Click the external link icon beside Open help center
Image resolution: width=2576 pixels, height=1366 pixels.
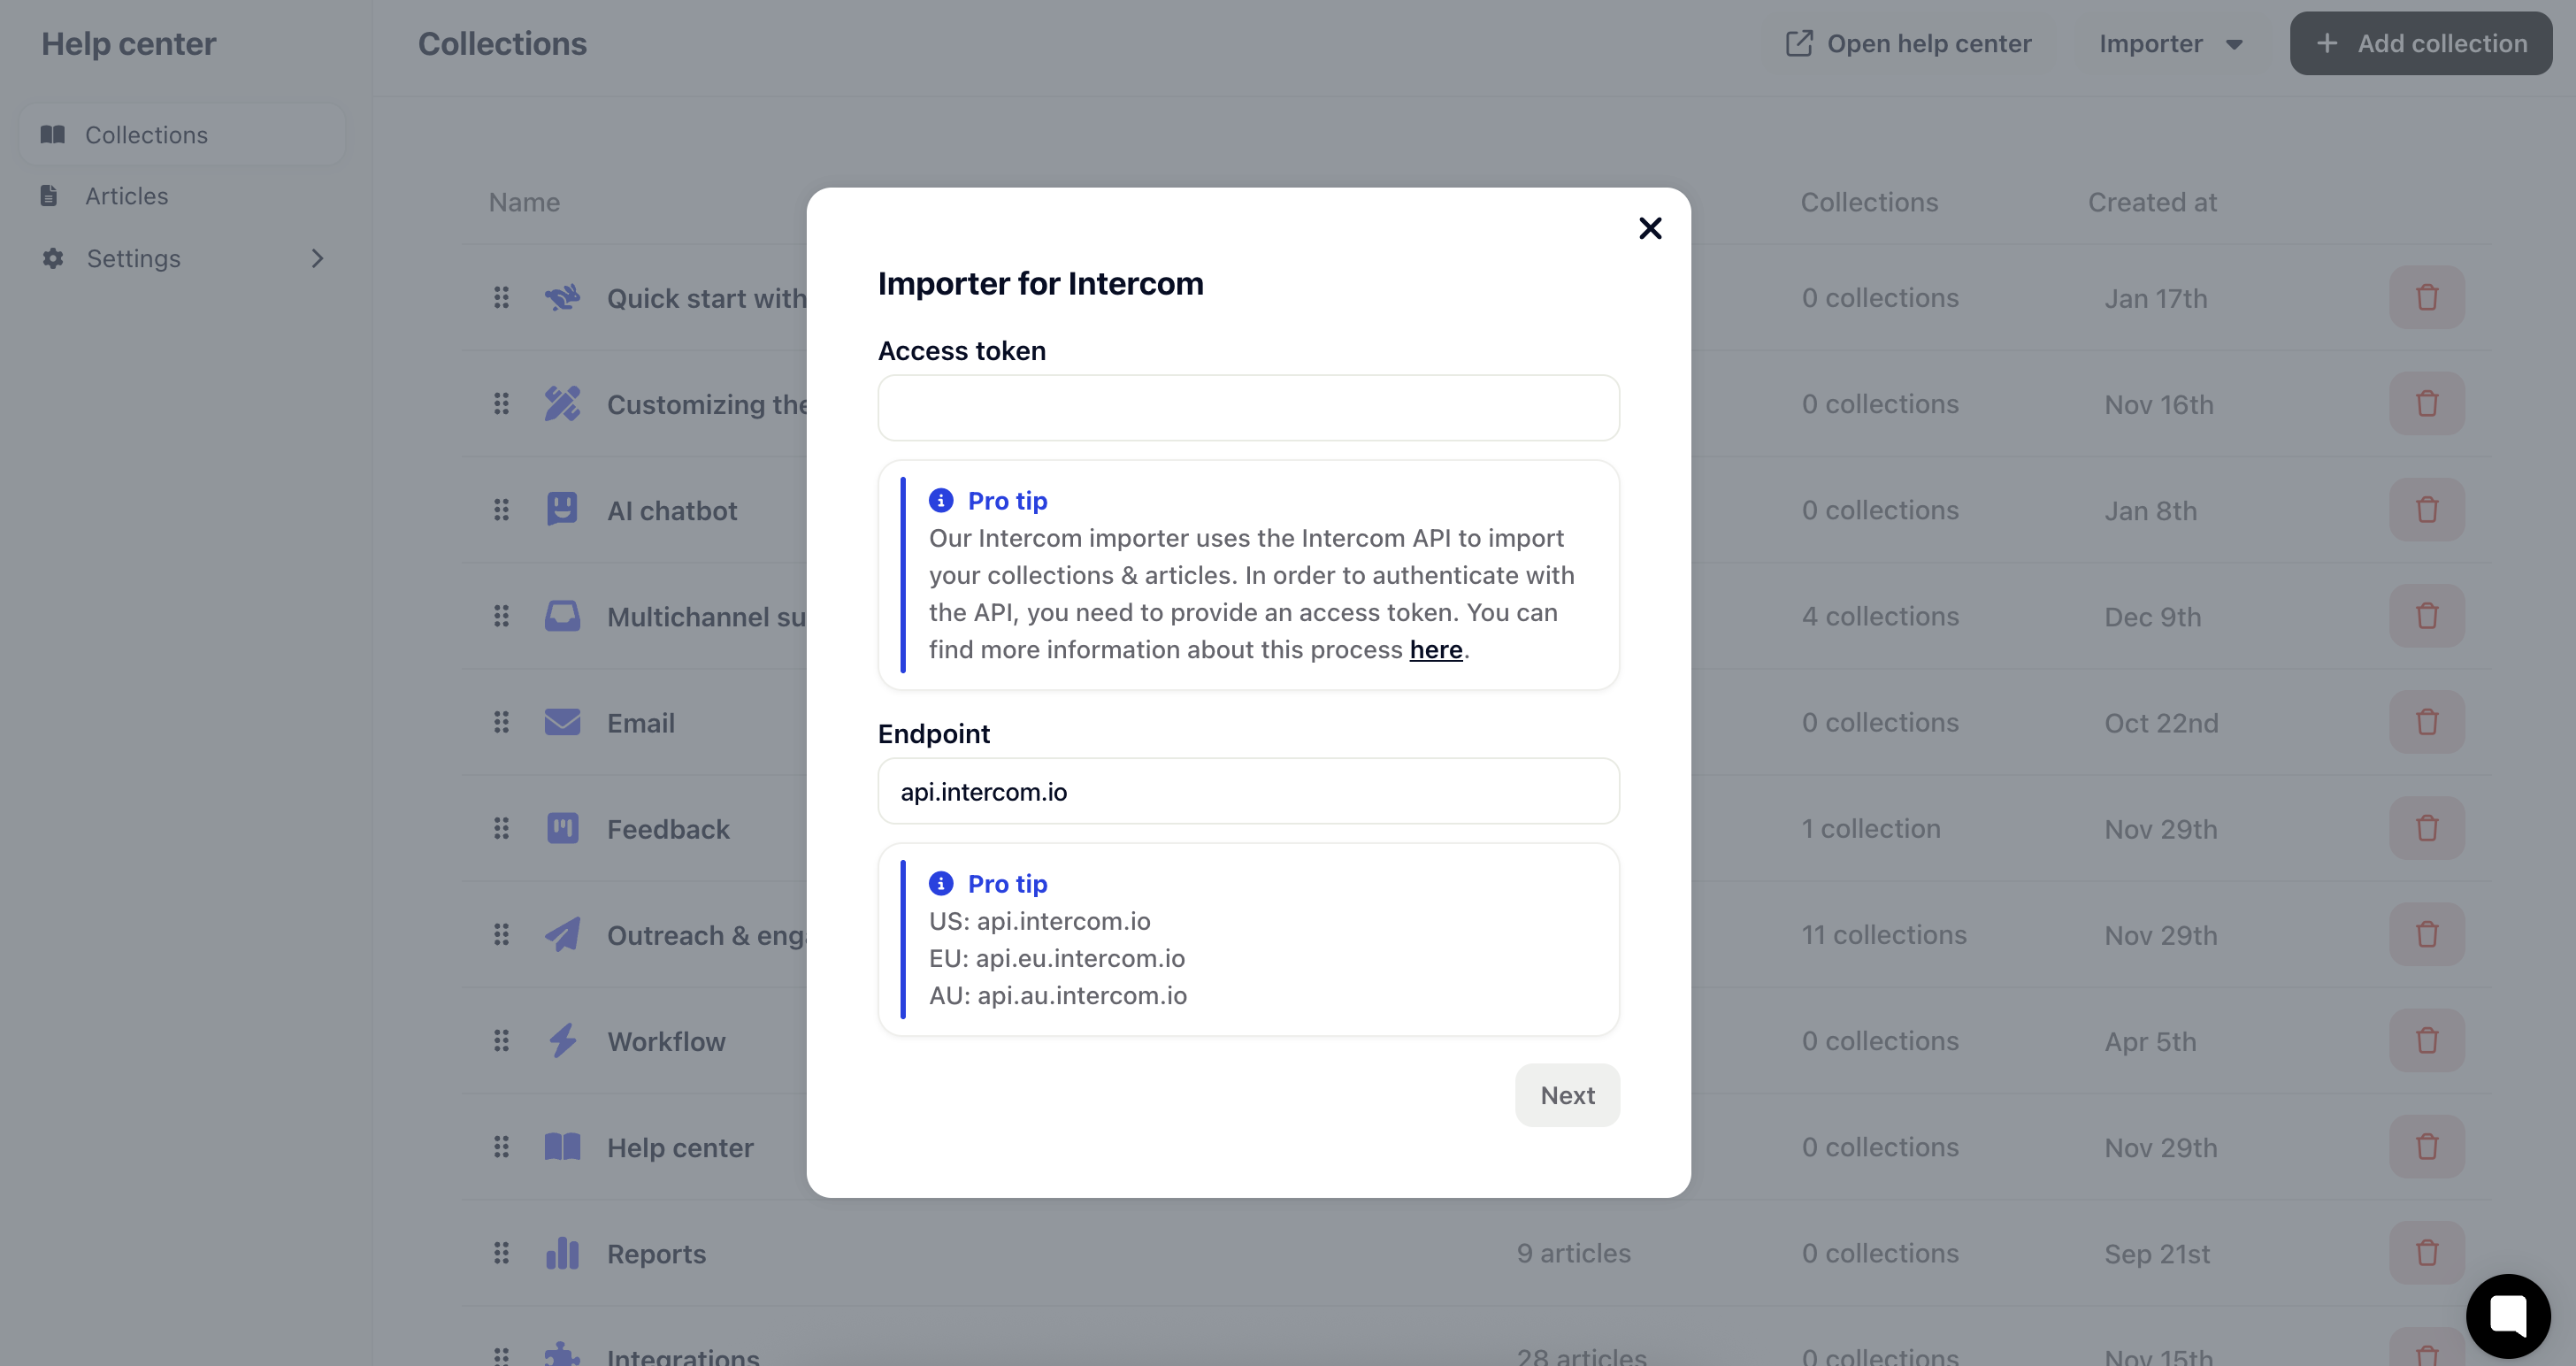1799,43
